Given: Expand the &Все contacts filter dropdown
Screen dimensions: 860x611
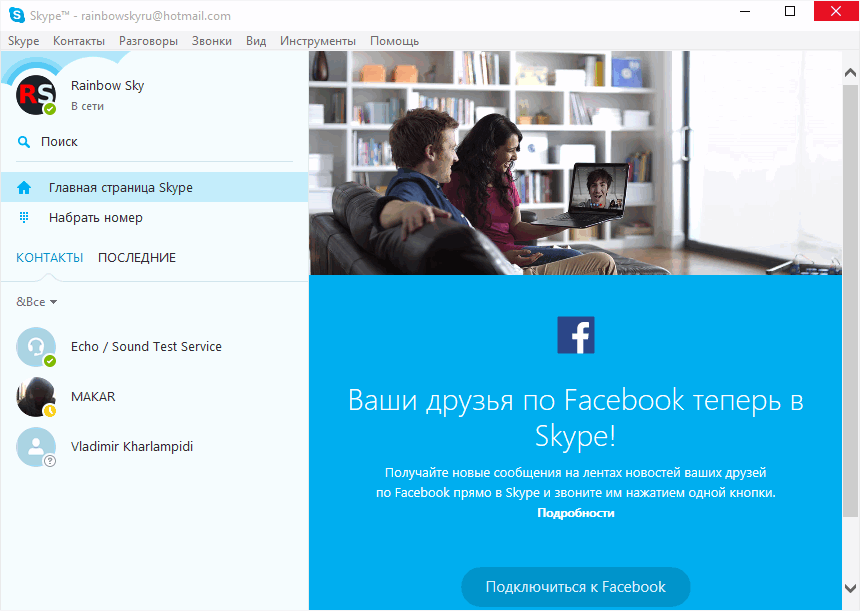Looking at the screenshot, I should [x=37, y=302].
